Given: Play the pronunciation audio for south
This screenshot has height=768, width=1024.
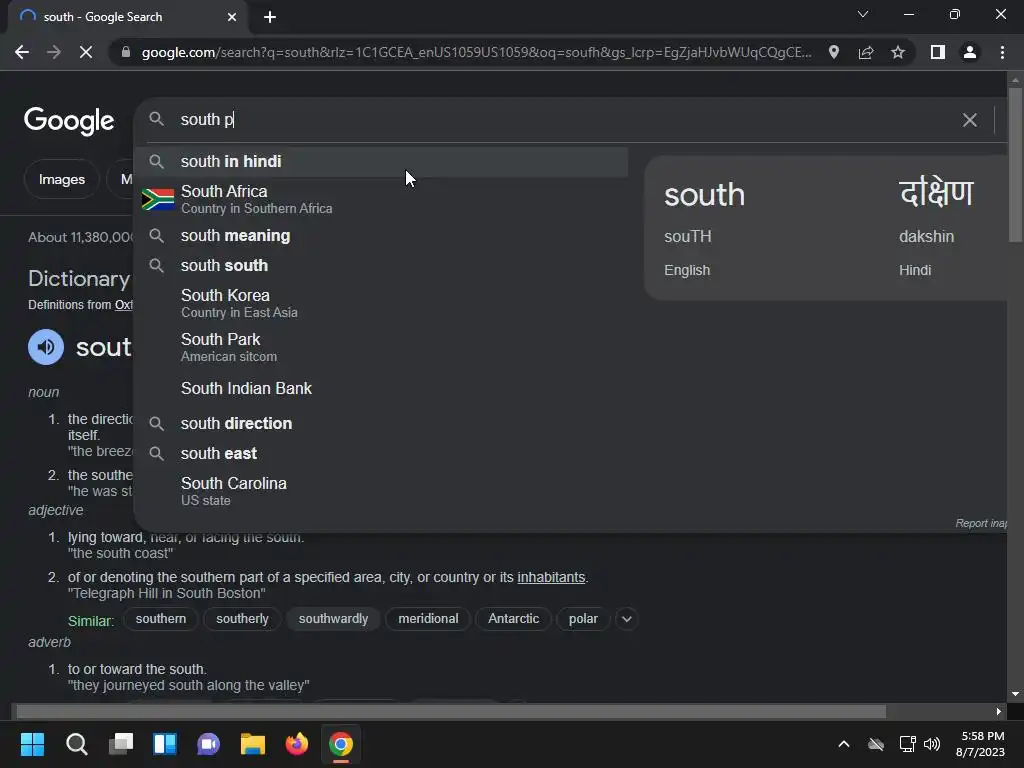Looking at the screenshot, I should click(x=46, y=347).
